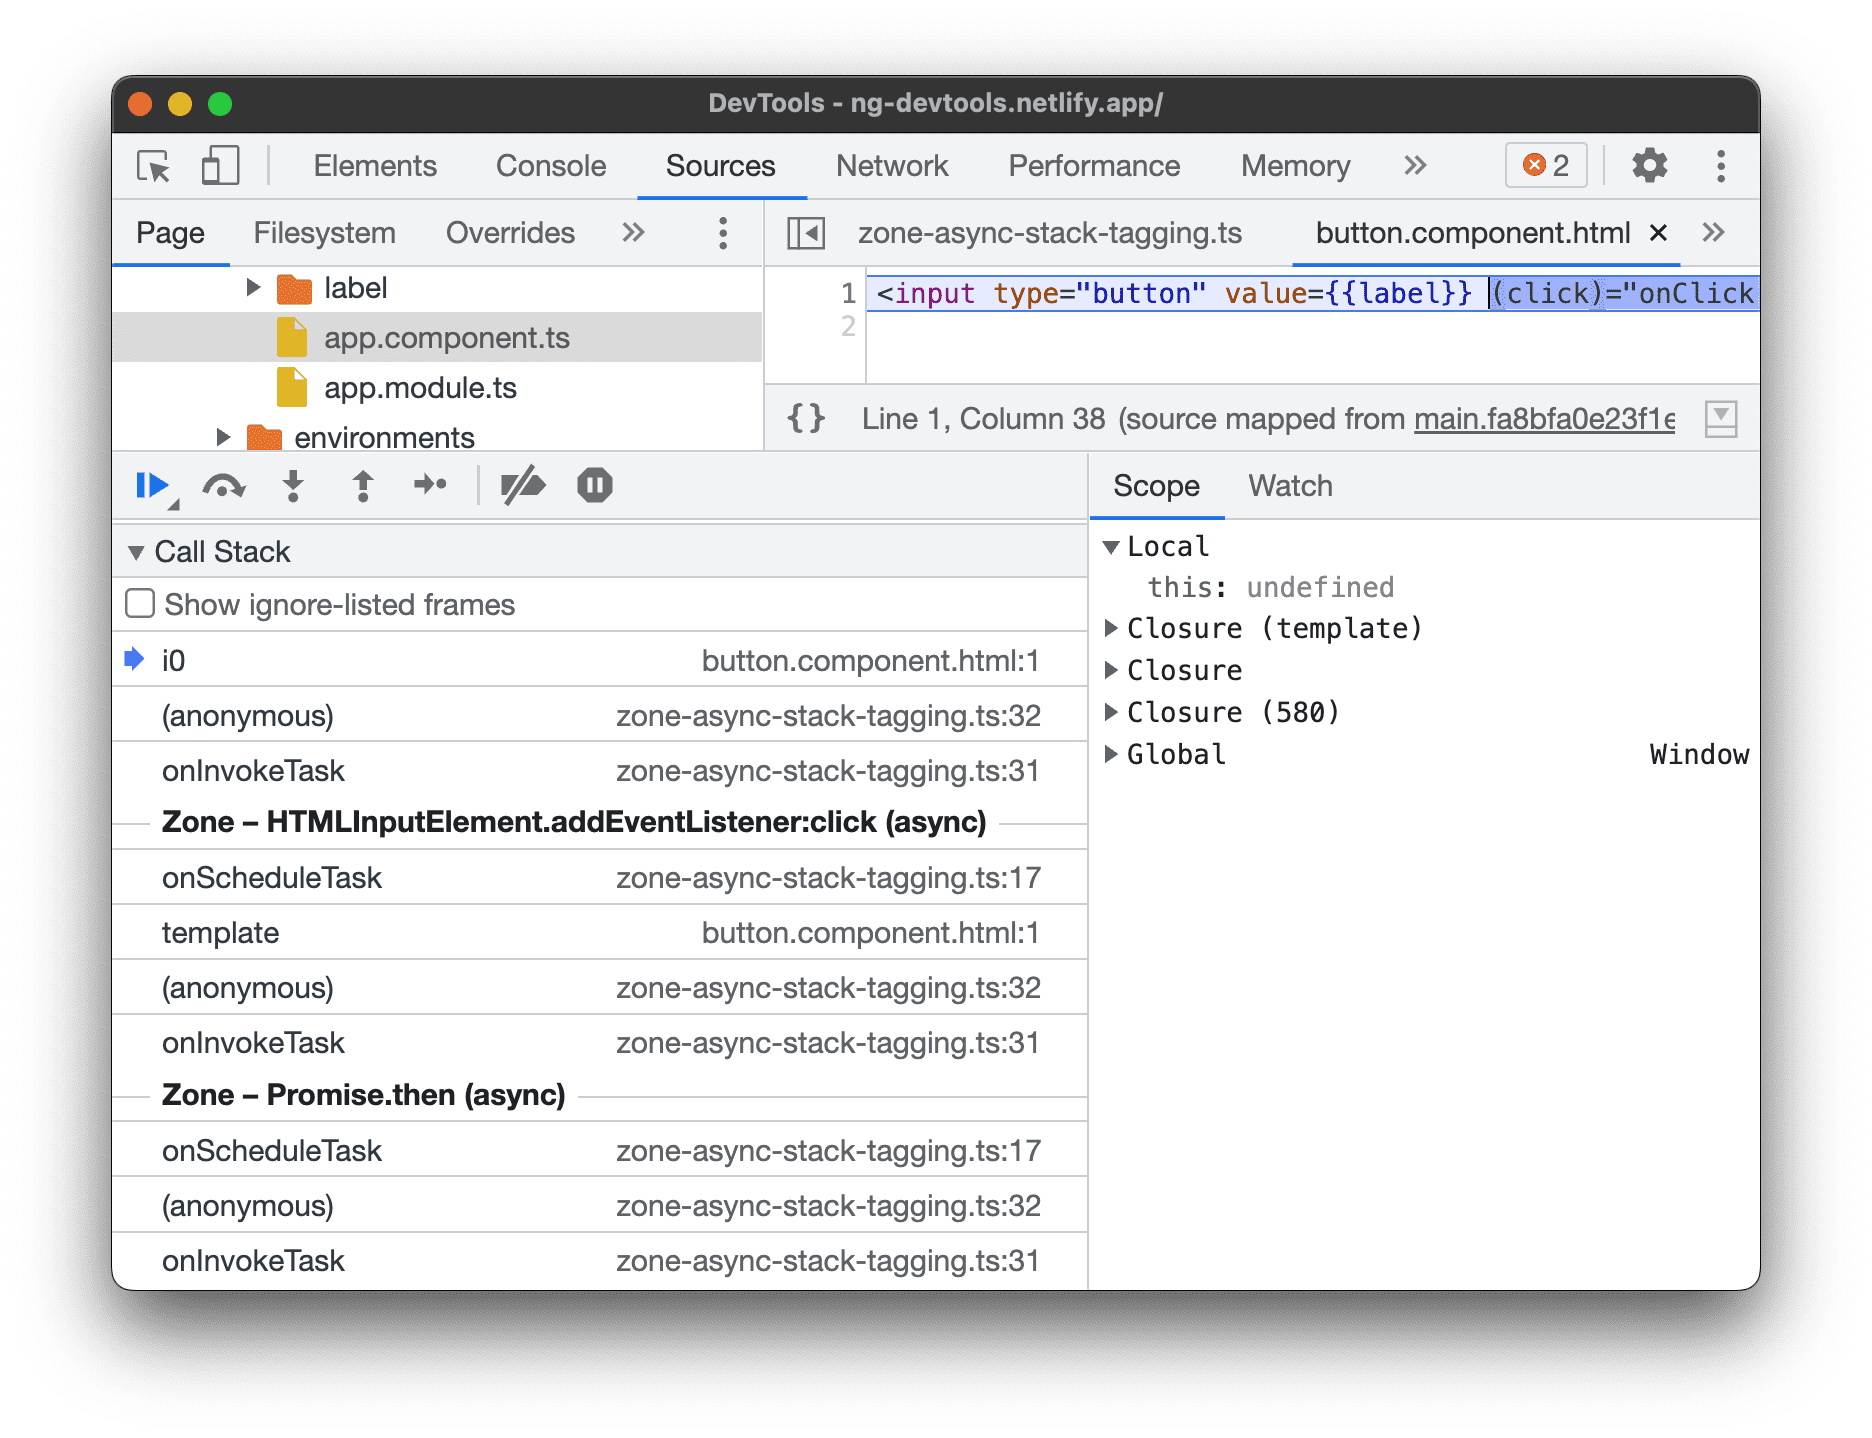Expand the Closure (template) scope
This screenshot has width=1872, height=1438.
pos(1112,628)
